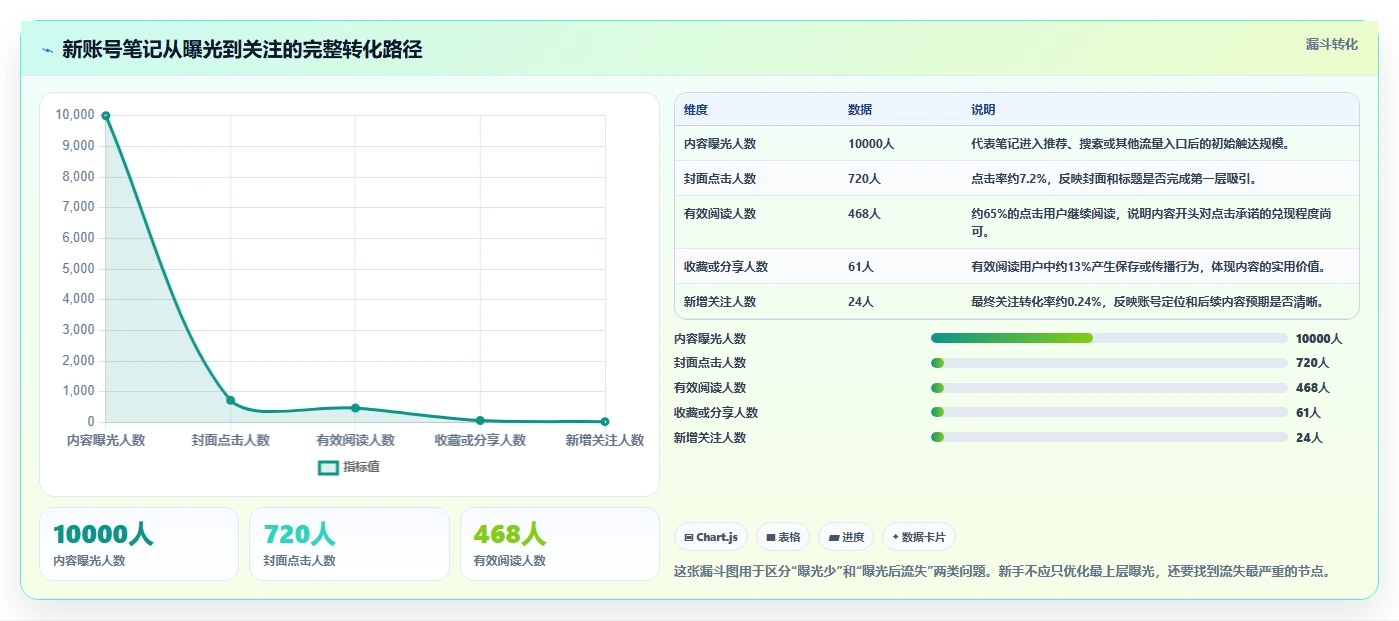Screen dimensions: 1399x621
Task: Click the 有效阅读人数 data point on the chart
Action: (355, 408)
